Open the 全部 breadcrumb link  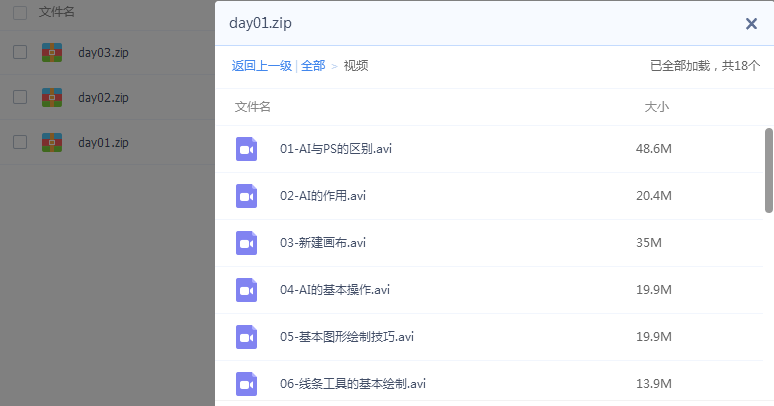313,66
